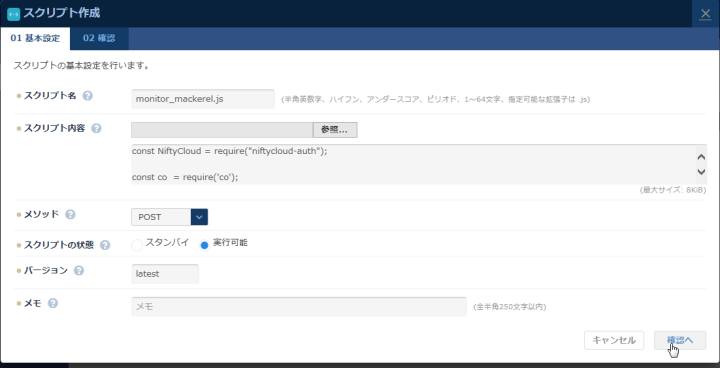Click the 参照... browse button

tap(335, 130)
